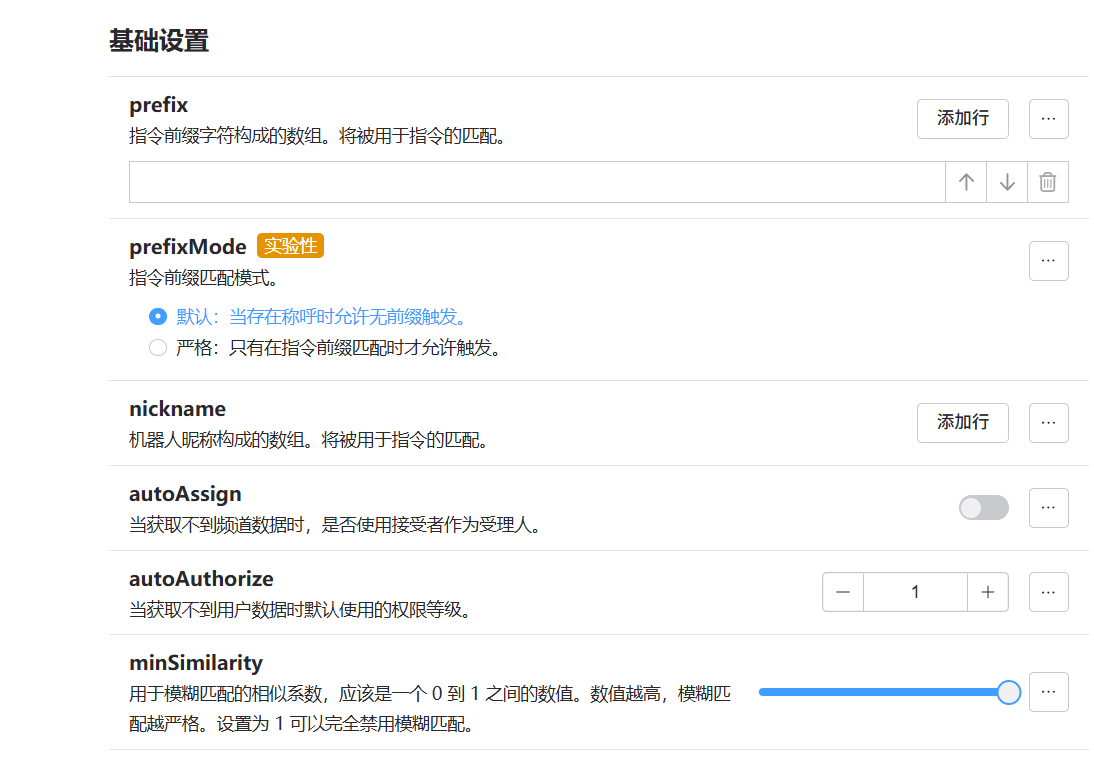Increase autoAuthorize value with plus button
The height and width of the screenshot is (784, 1094).
[x=988, y=592]
